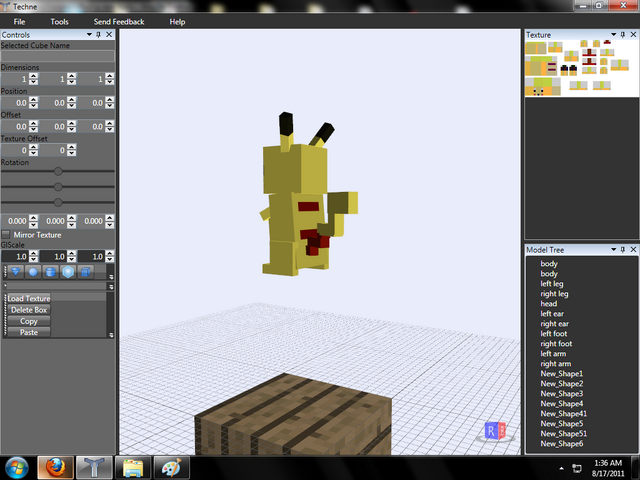640x480 pixels.
Task: Open the Model Tree panel options dropdown
Action: (613, 249)
